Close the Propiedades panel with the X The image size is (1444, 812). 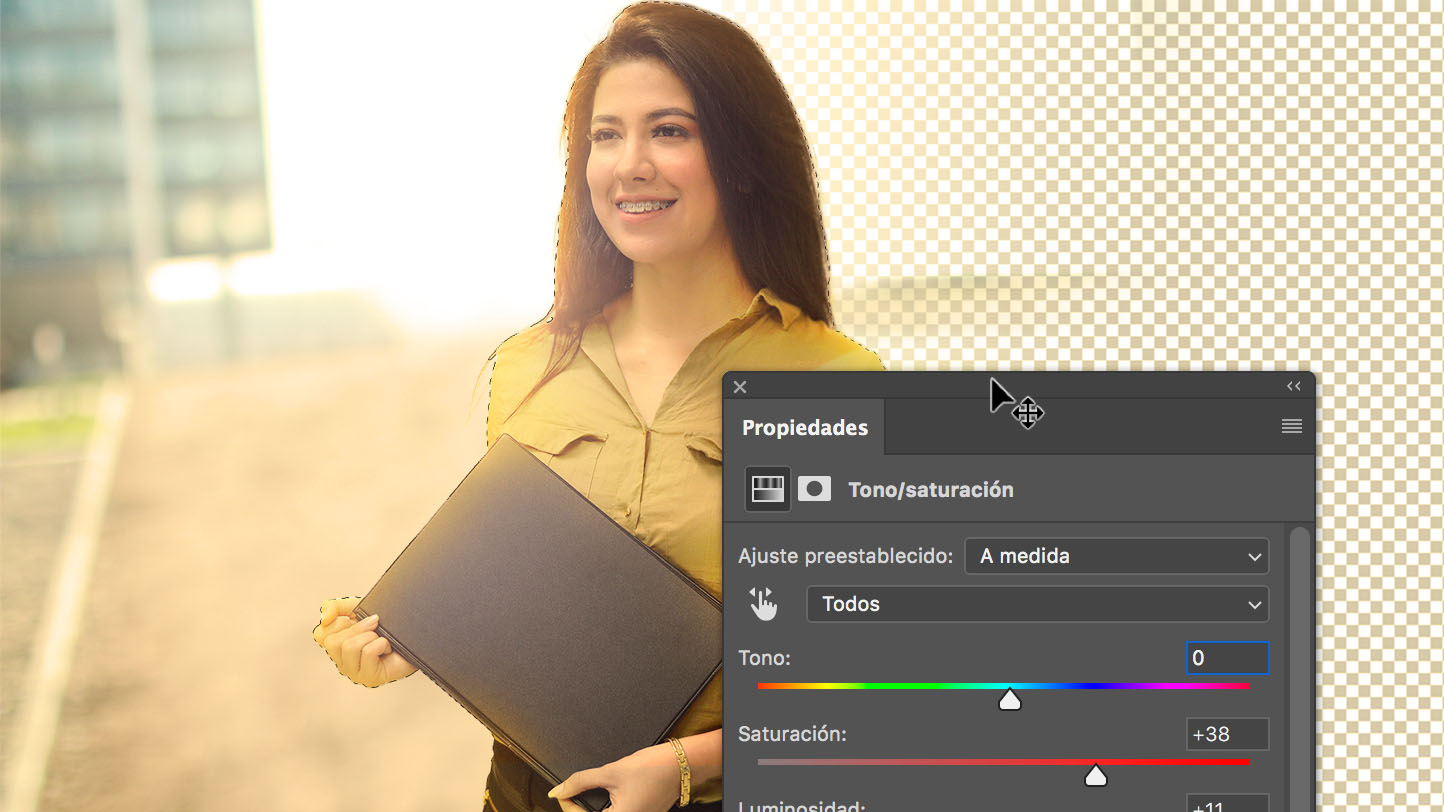(740, 387)
